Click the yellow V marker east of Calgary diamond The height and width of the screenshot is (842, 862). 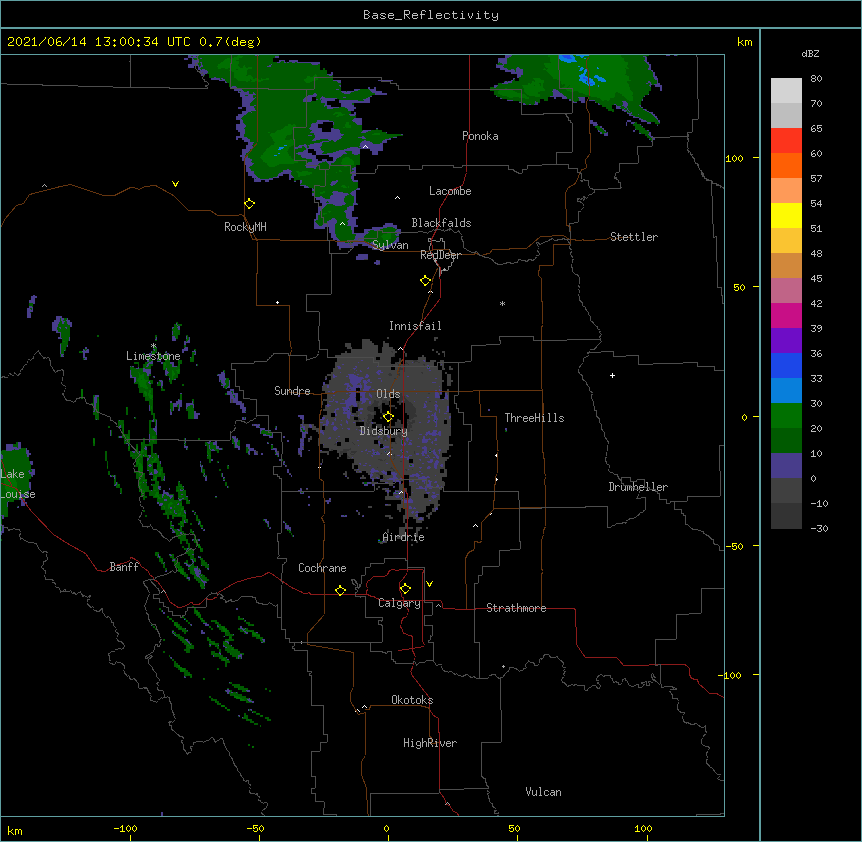[x=429, y=584]
